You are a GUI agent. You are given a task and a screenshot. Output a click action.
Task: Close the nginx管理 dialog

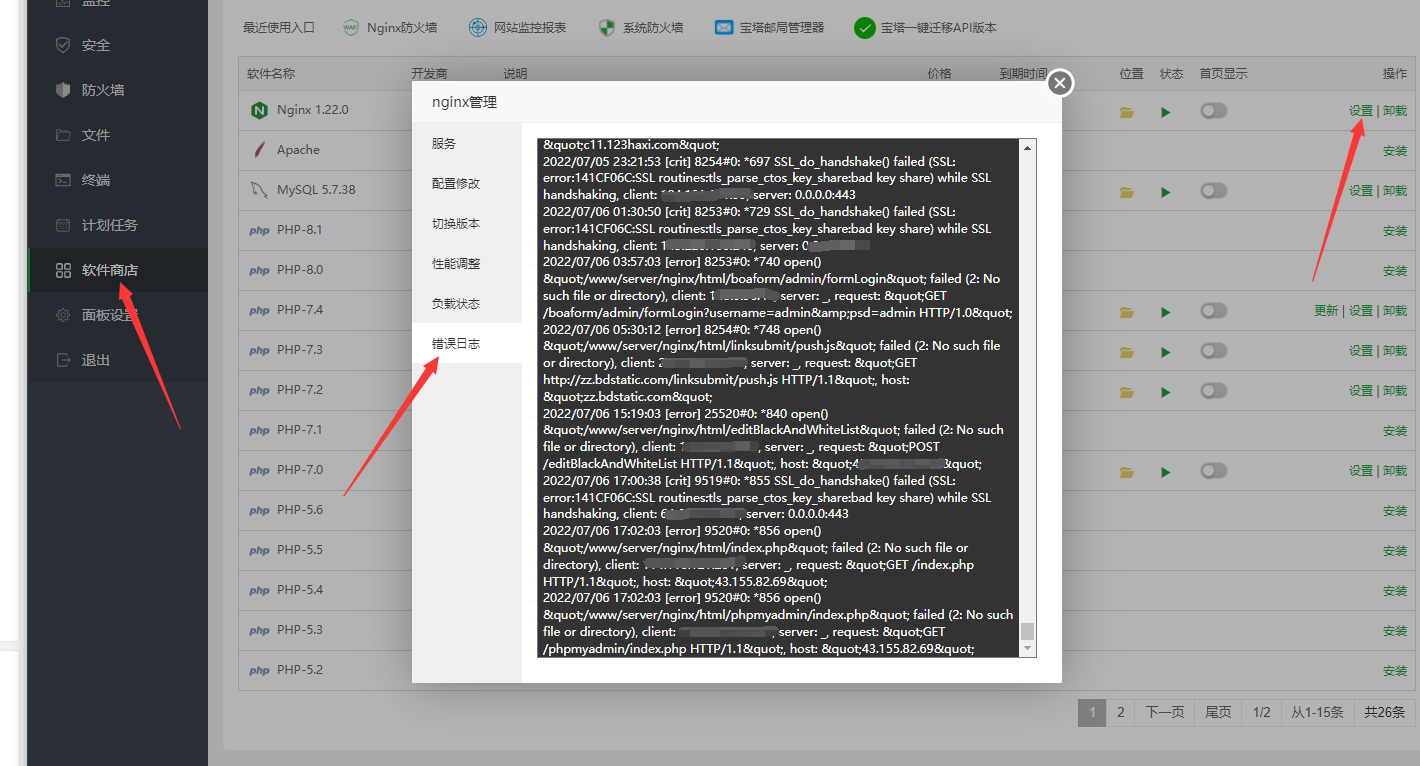click(x=1060, y=83)
